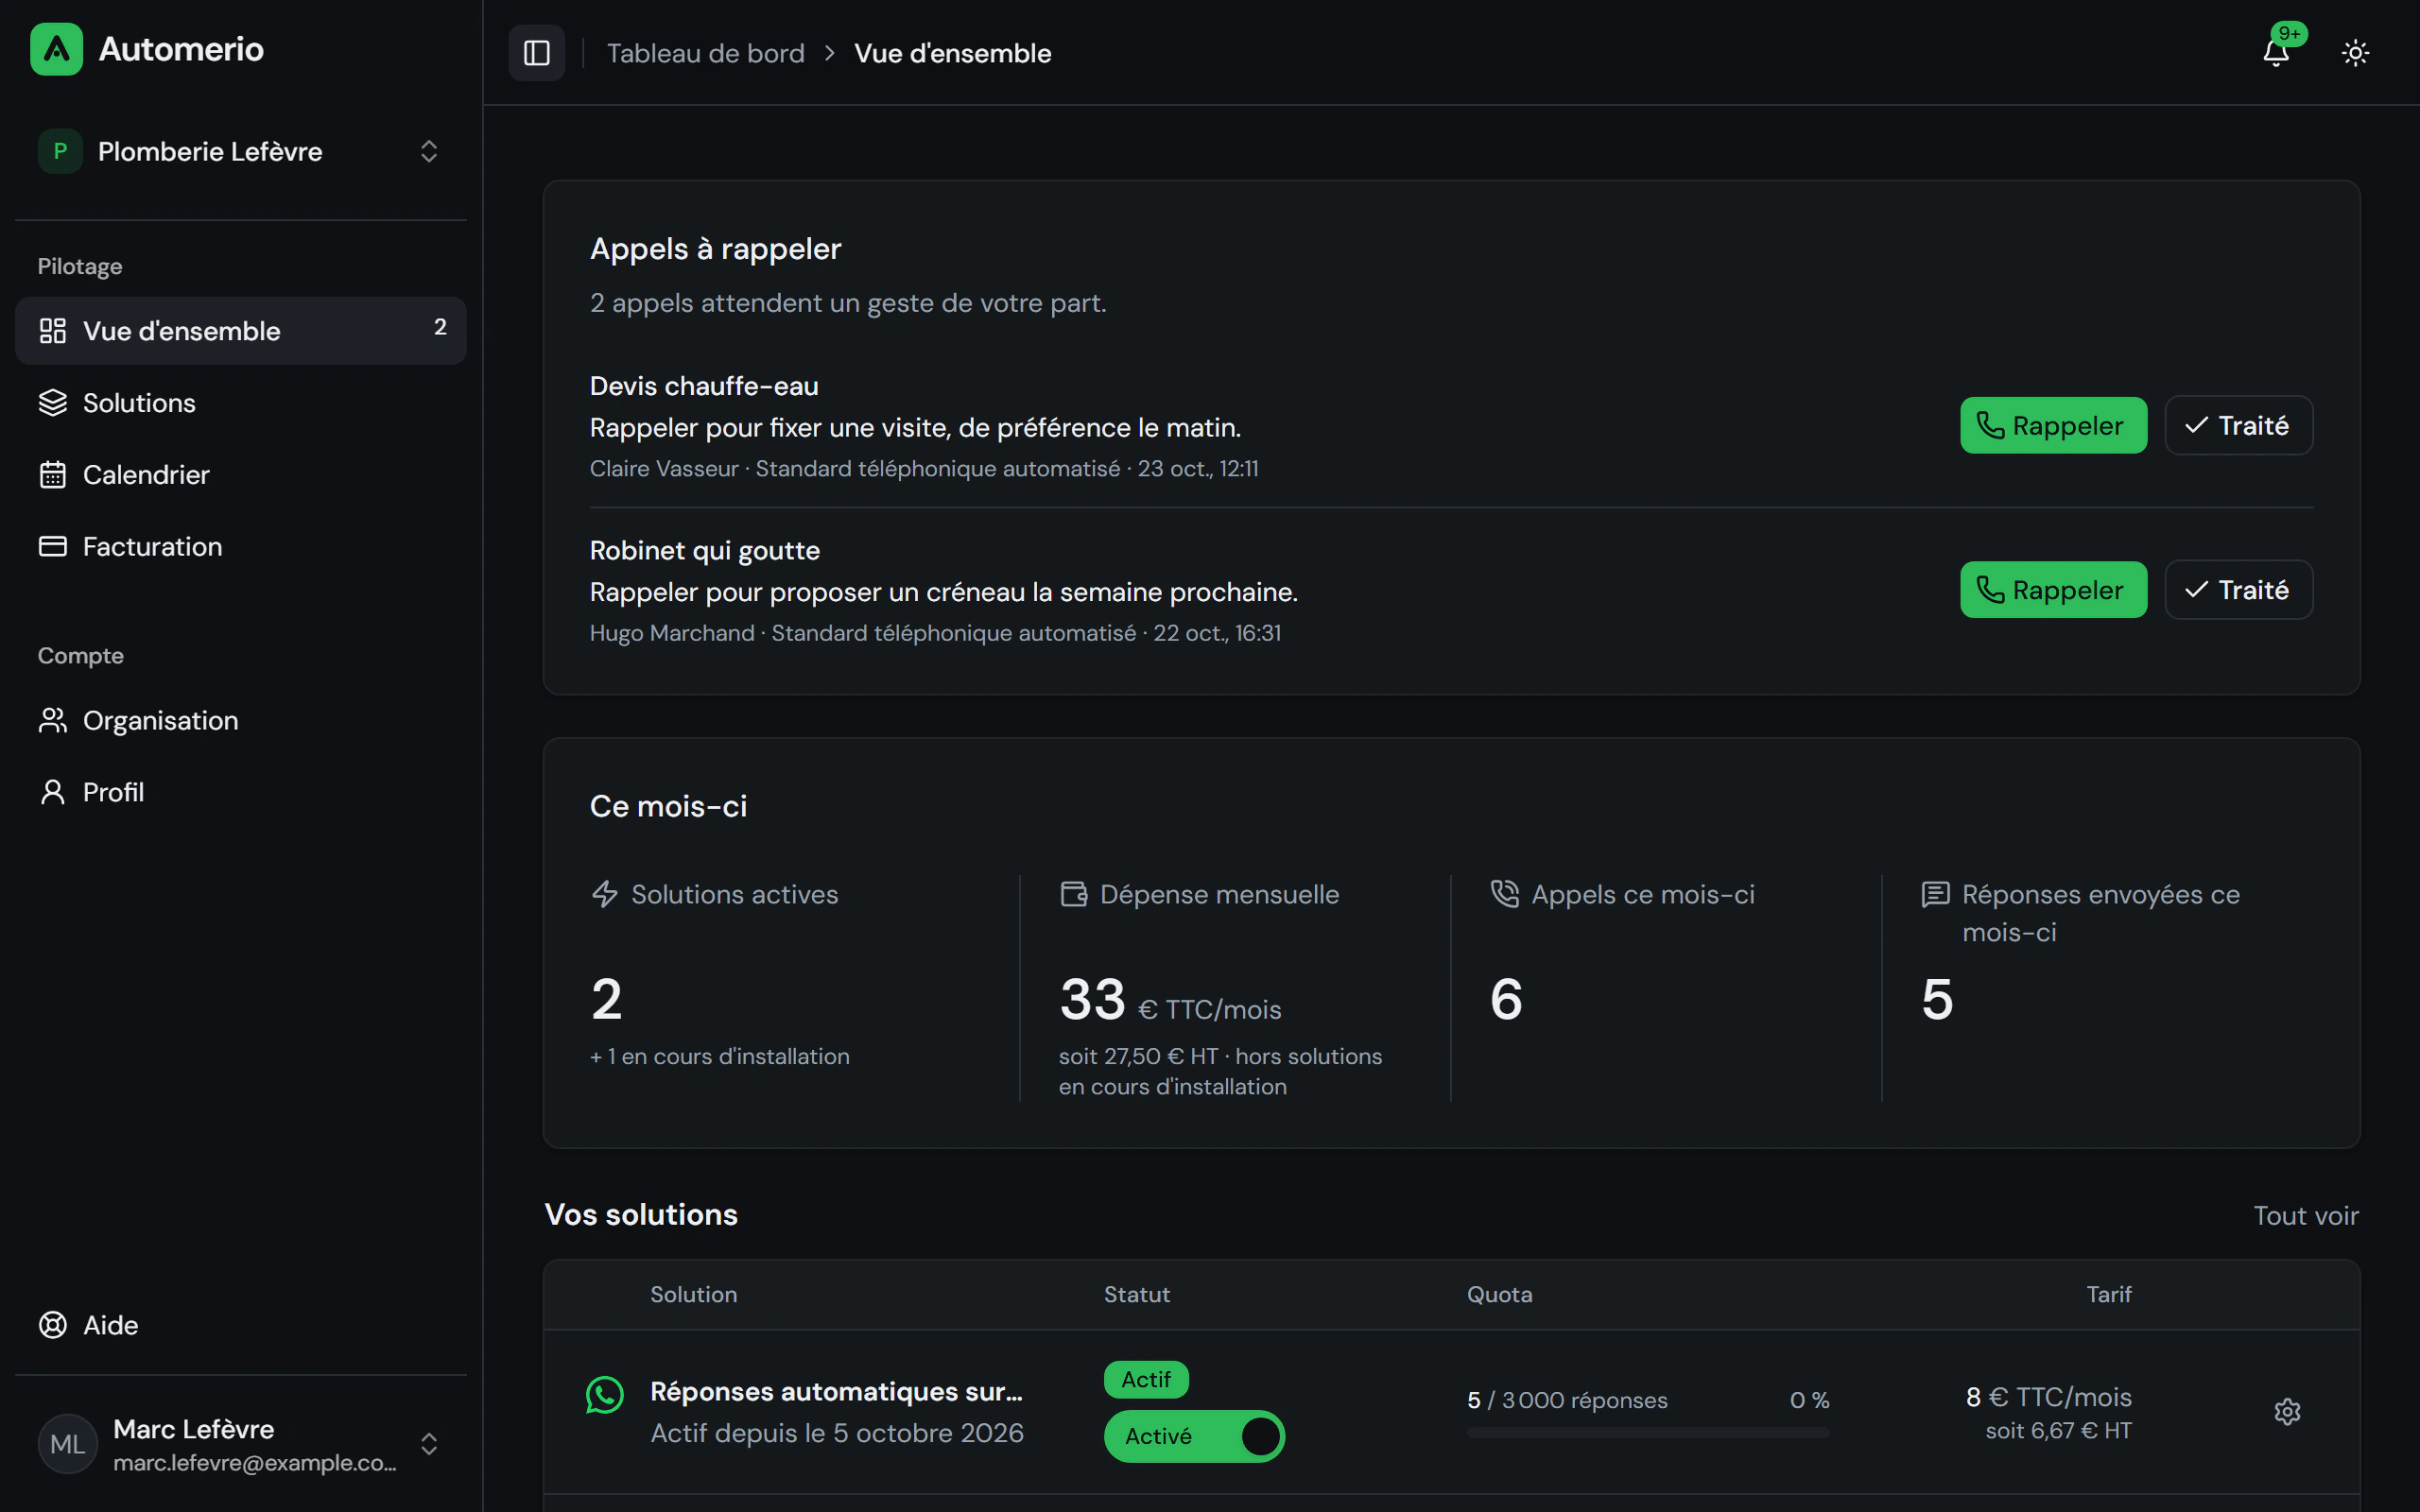
Task: Open Vue d'ensemble in sidebar
Action: [x=241, y=330]
